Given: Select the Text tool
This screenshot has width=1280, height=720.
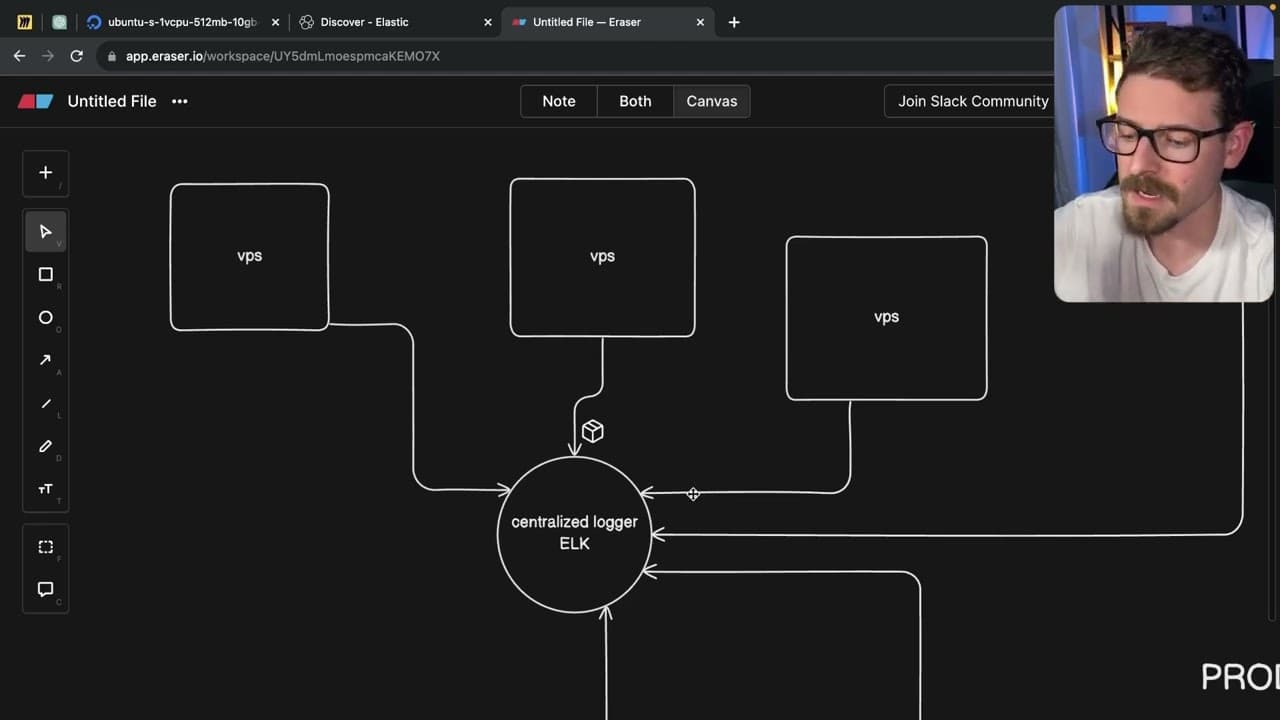Looking at the screenshot, I should tap(45, 490).
